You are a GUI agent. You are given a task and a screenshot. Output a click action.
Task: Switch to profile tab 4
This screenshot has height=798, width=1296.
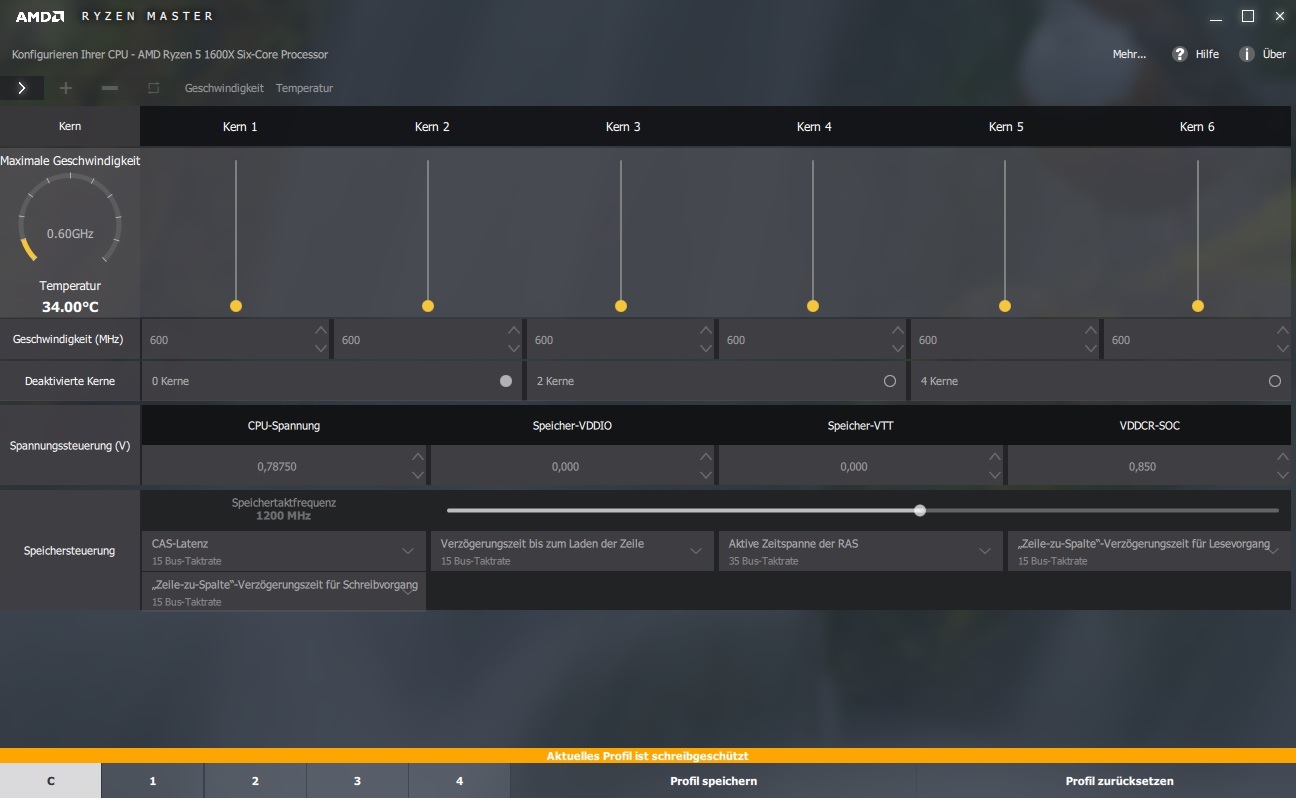click(459, 781)
